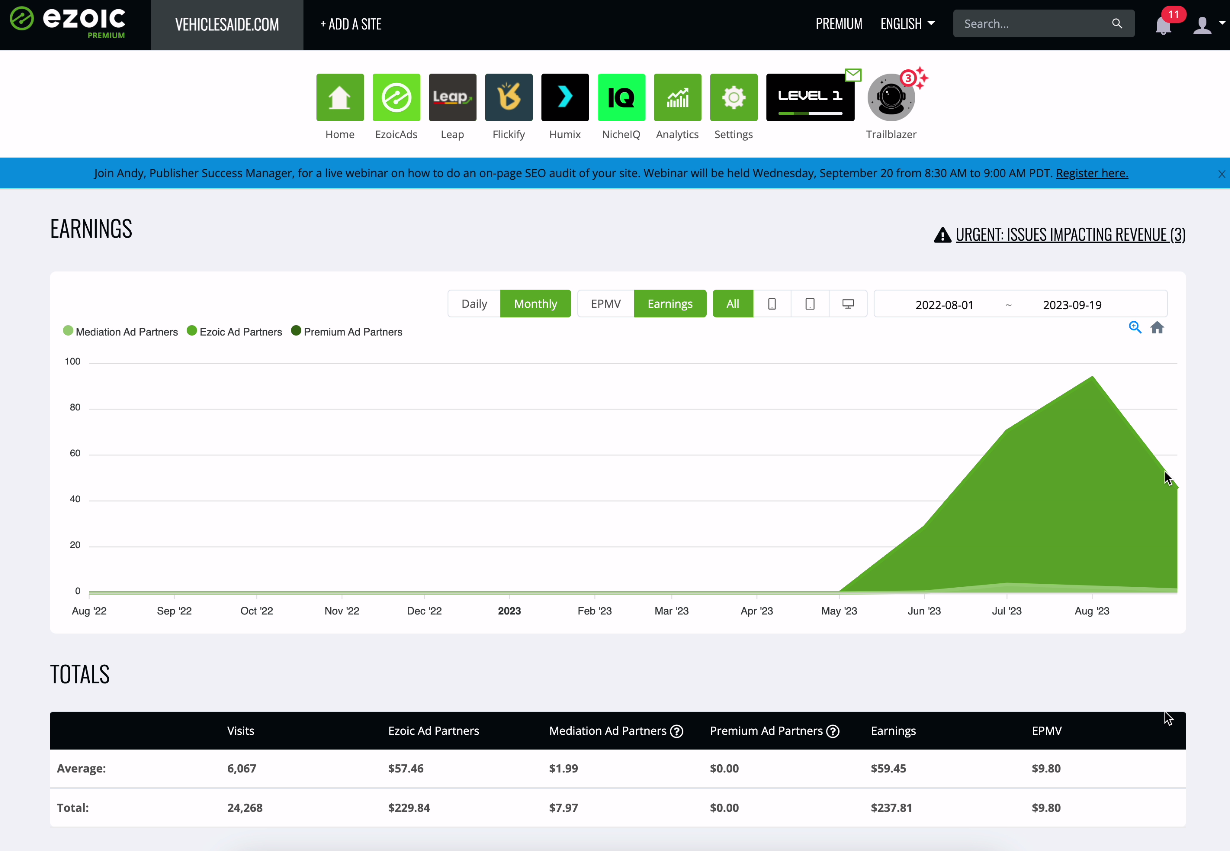Open the English language dropdown
Viewport: 1230px width, 854px height.
pyautogui.click(x=908, y=24)
